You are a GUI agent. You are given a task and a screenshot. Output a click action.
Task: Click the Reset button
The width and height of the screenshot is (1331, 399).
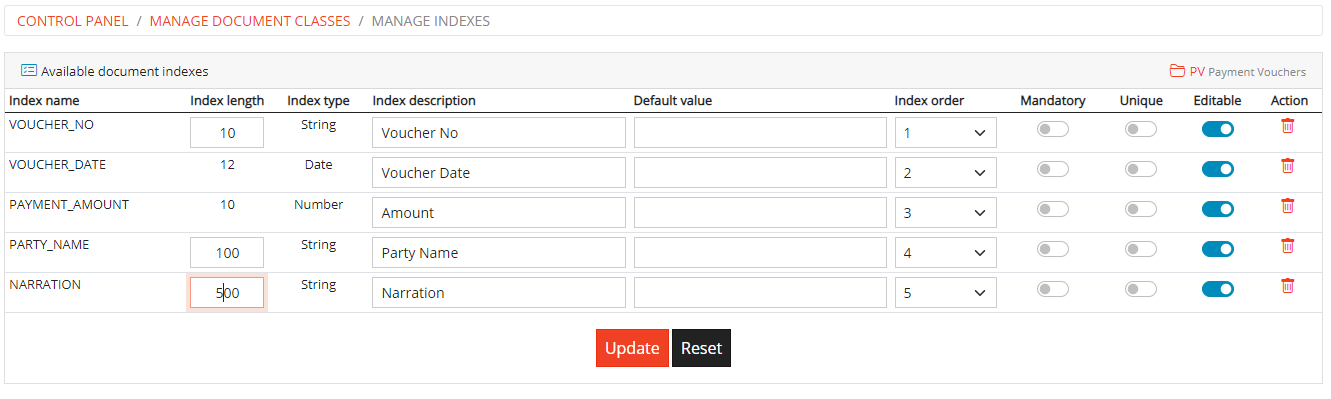[x=701, y=348]
